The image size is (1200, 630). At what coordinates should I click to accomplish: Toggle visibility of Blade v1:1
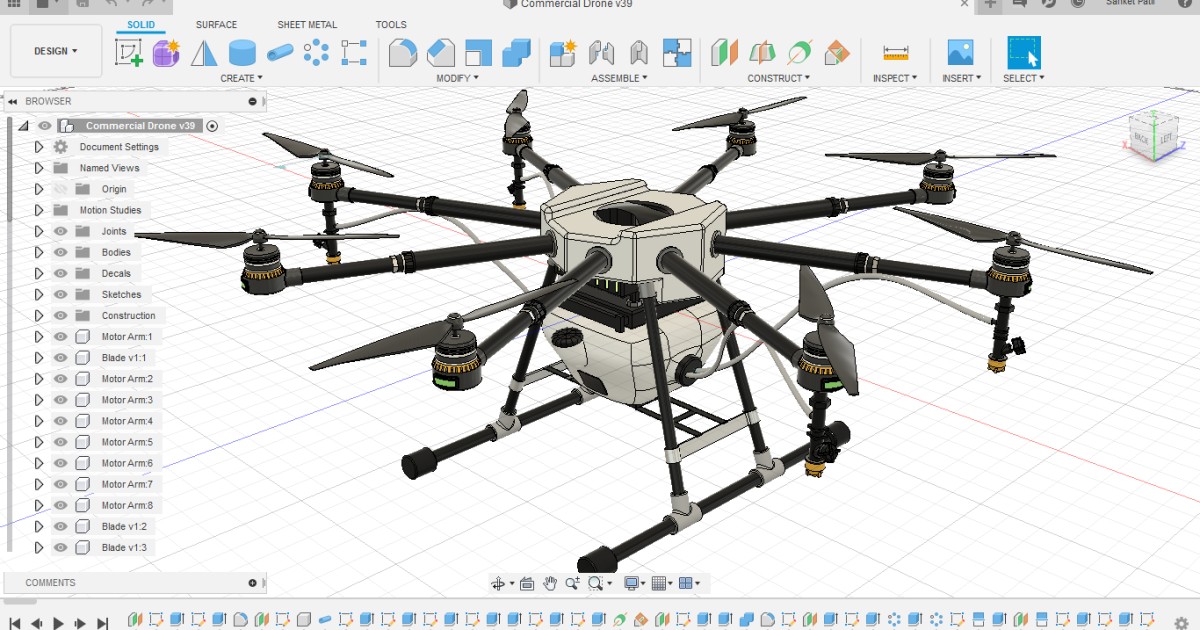(x=62, y=357)
